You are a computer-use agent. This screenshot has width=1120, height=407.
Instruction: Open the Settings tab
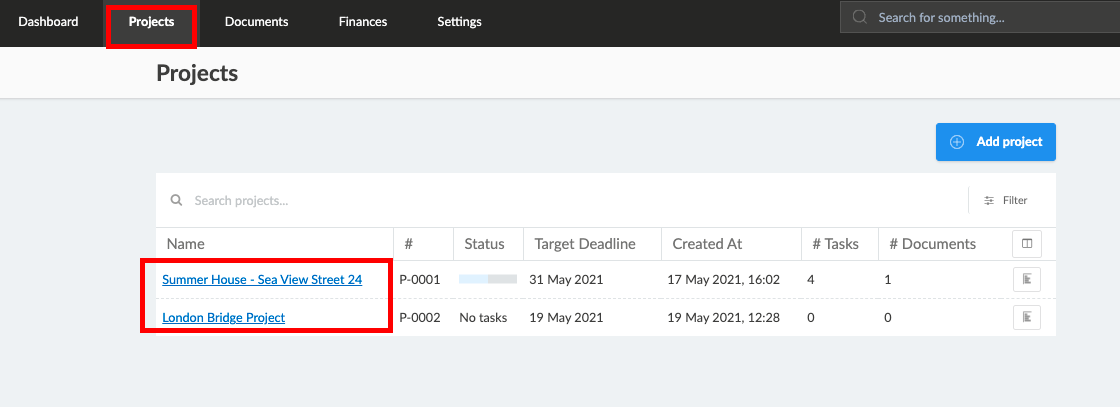(x=459, y=21)
